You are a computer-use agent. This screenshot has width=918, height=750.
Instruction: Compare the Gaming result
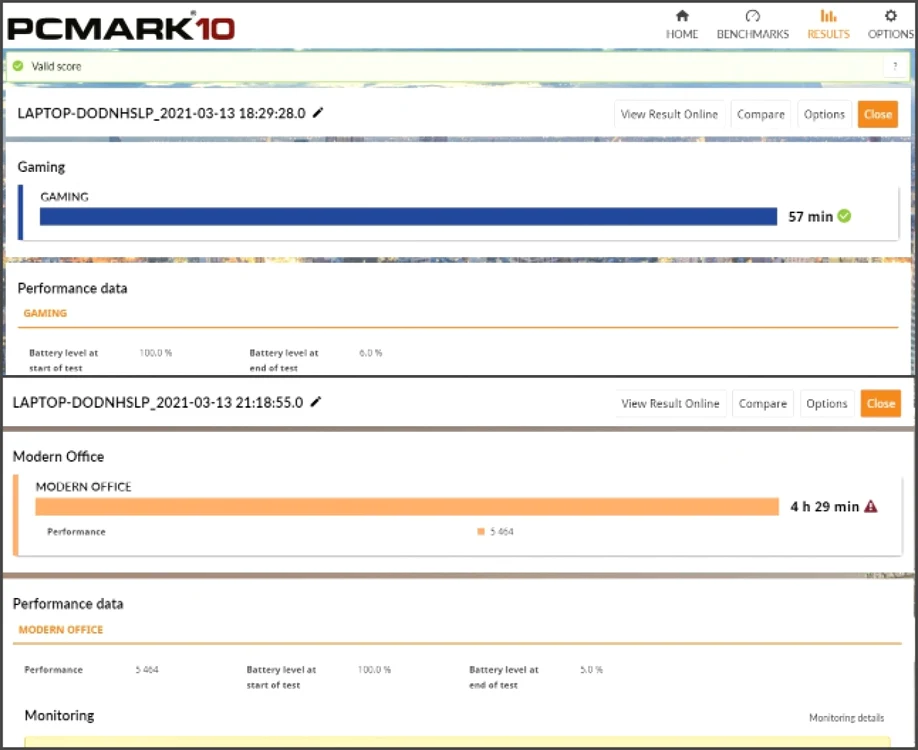[761, 114]
